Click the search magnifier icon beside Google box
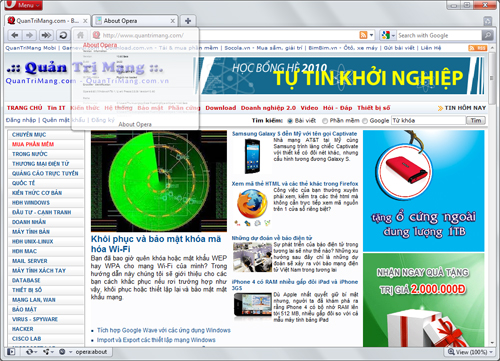Viewport: 500px width, 361px height. click(x=487, y=35)
